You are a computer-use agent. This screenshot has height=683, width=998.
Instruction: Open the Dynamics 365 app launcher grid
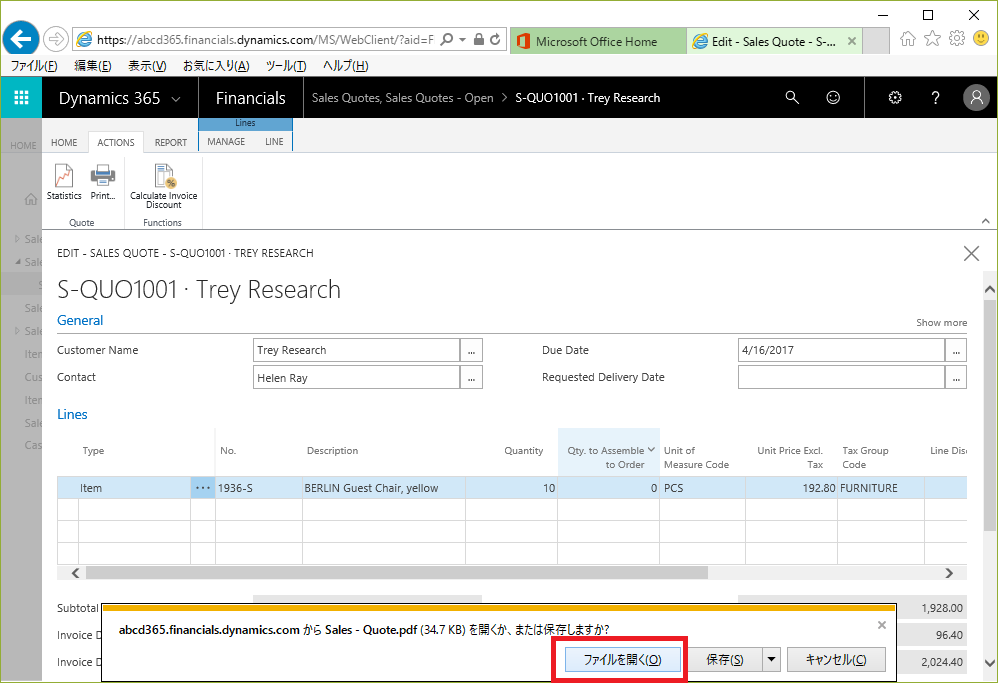tap(21, 97)
